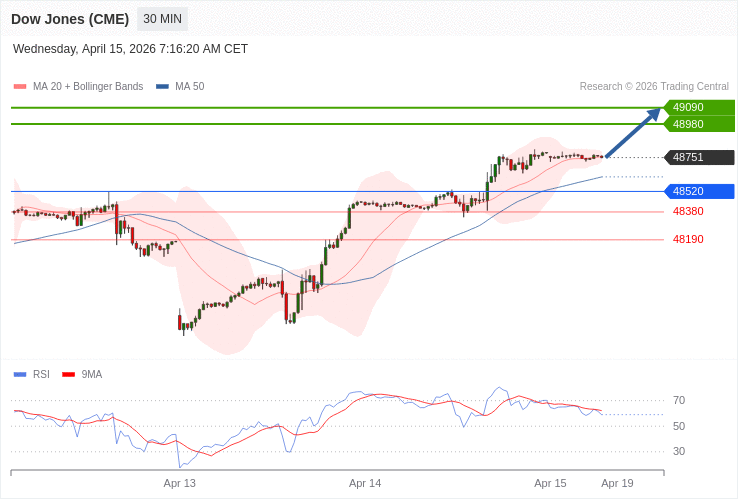This screenshot has width=738, height=500.
Task: Click the 30 MIN timeframe button
Action: [x=162, y=19]
